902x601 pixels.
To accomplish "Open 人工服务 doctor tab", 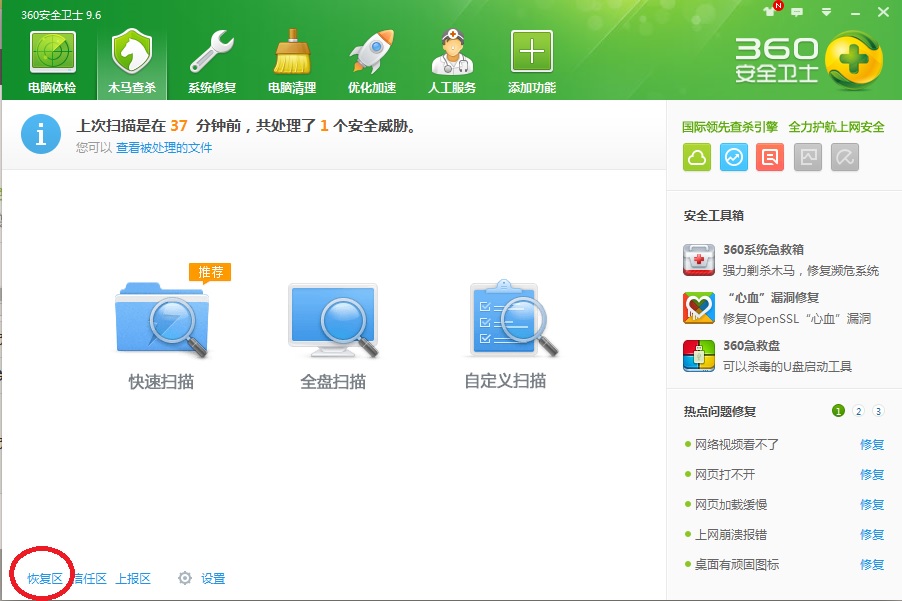I will [452, 62].
